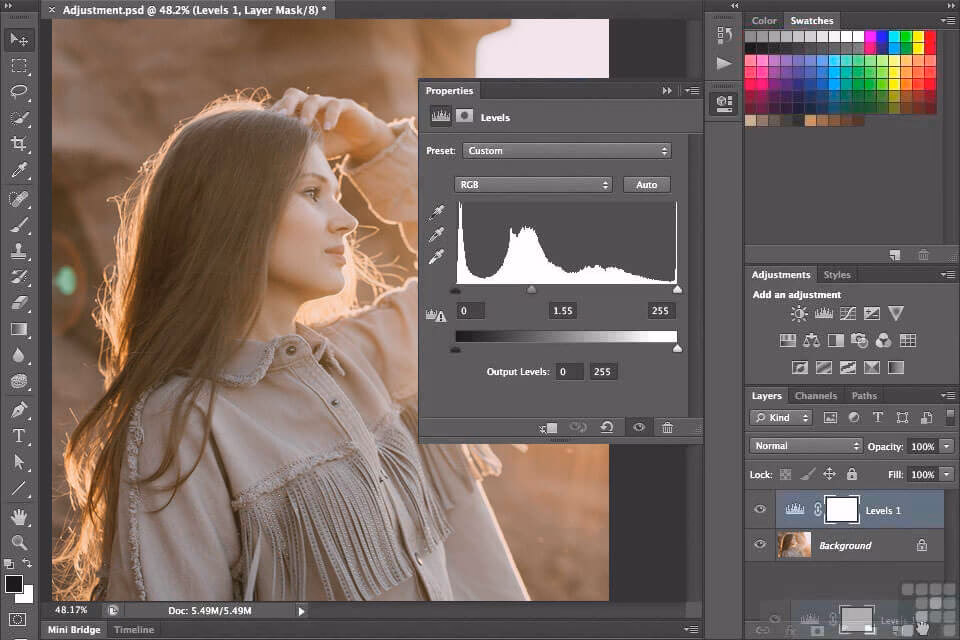
Task: Hide the Background layer
Action: pos(760,545)
